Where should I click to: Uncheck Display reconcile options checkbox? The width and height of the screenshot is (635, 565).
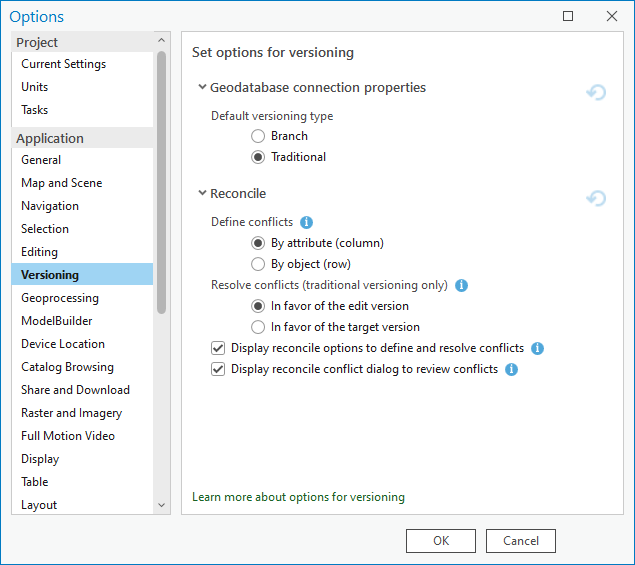[x=218, y=348]
